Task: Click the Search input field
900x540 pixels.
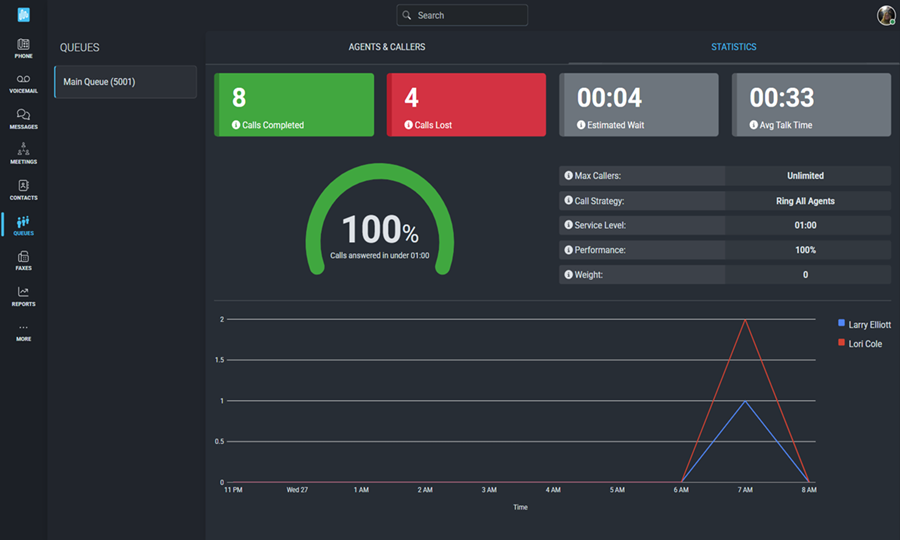Action: [x=462, y=15]
